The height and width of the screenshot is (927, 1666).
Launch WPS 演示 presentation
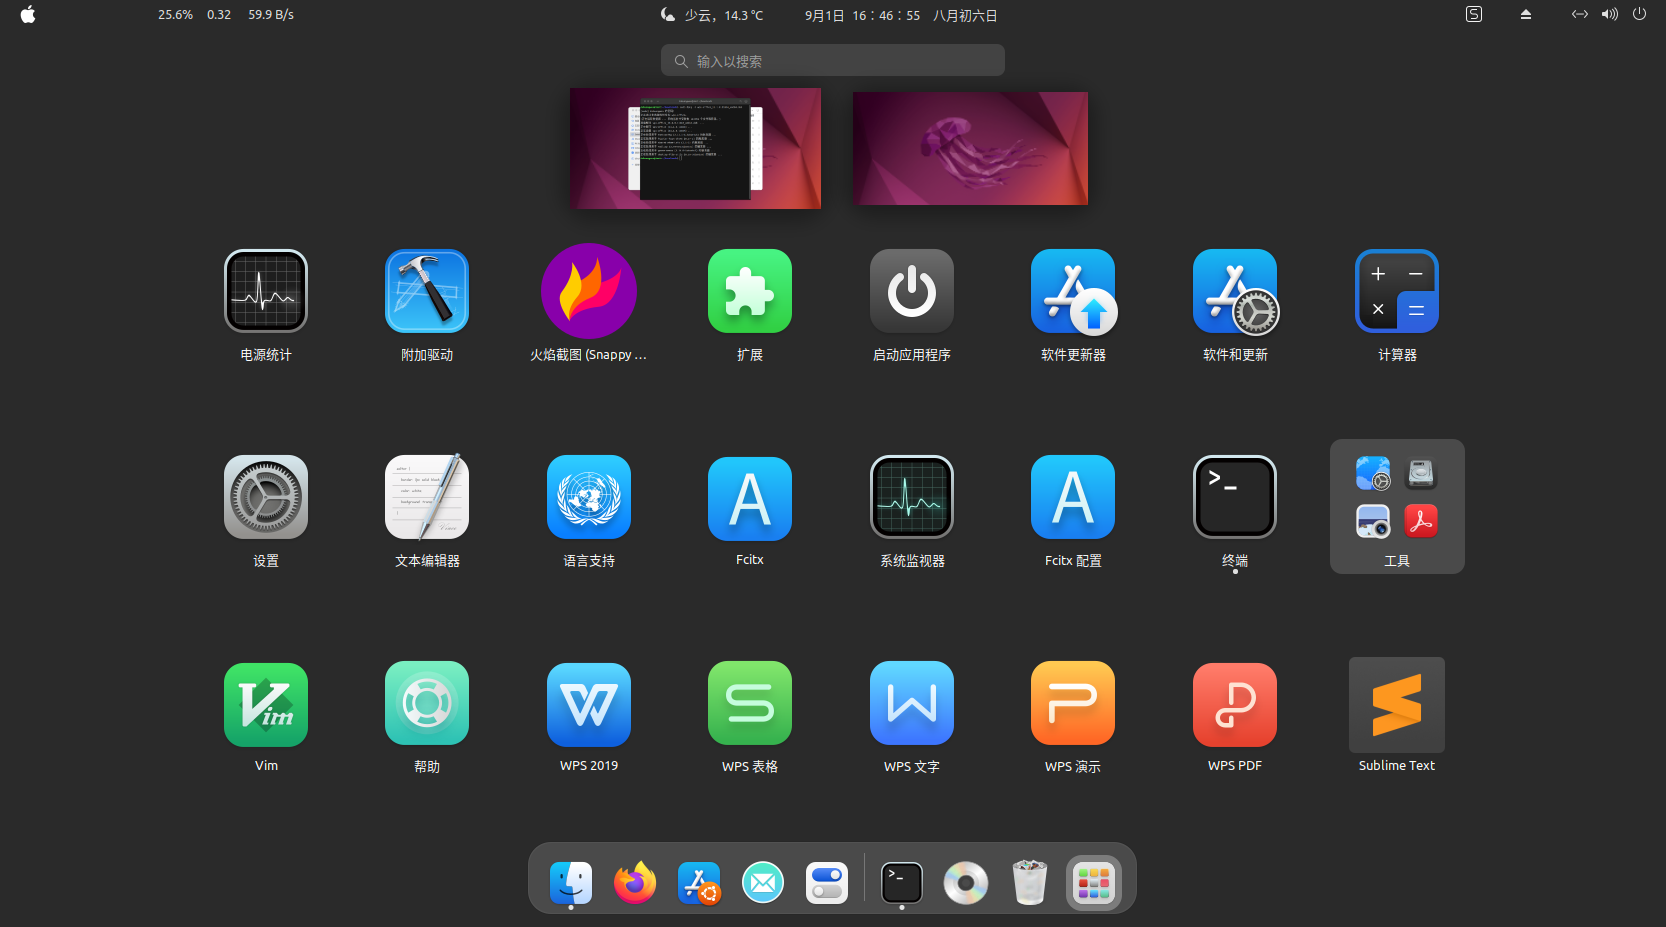tap(1073, 703)
